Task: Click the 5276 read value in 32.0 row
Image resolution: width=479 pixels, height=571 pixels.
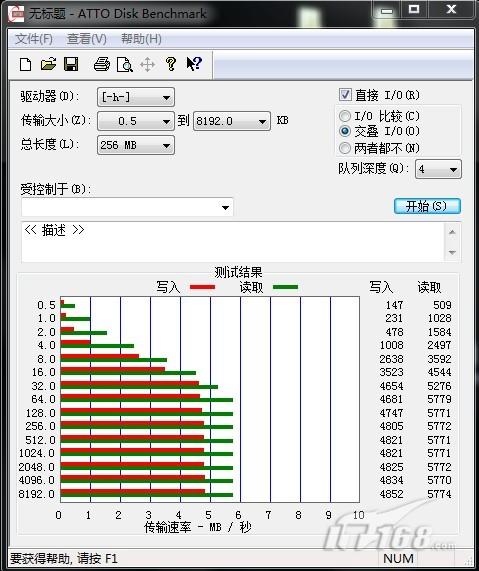Action: [439, 386]
